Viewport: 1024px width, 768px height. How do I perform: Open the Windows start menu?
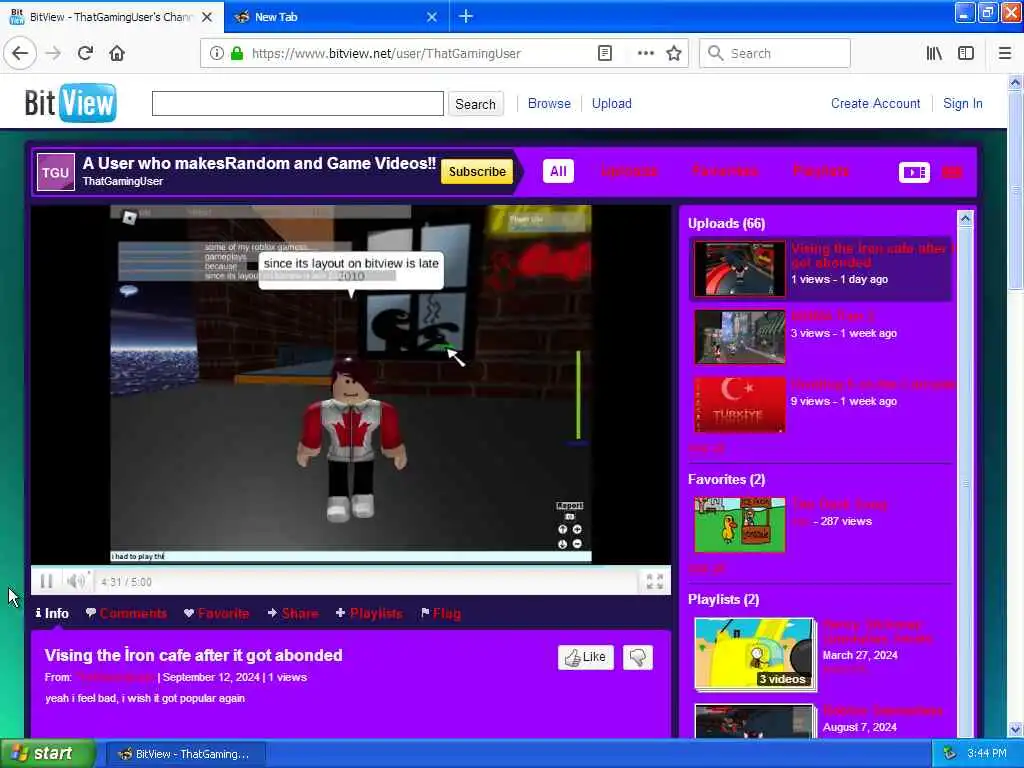(48, 754)
